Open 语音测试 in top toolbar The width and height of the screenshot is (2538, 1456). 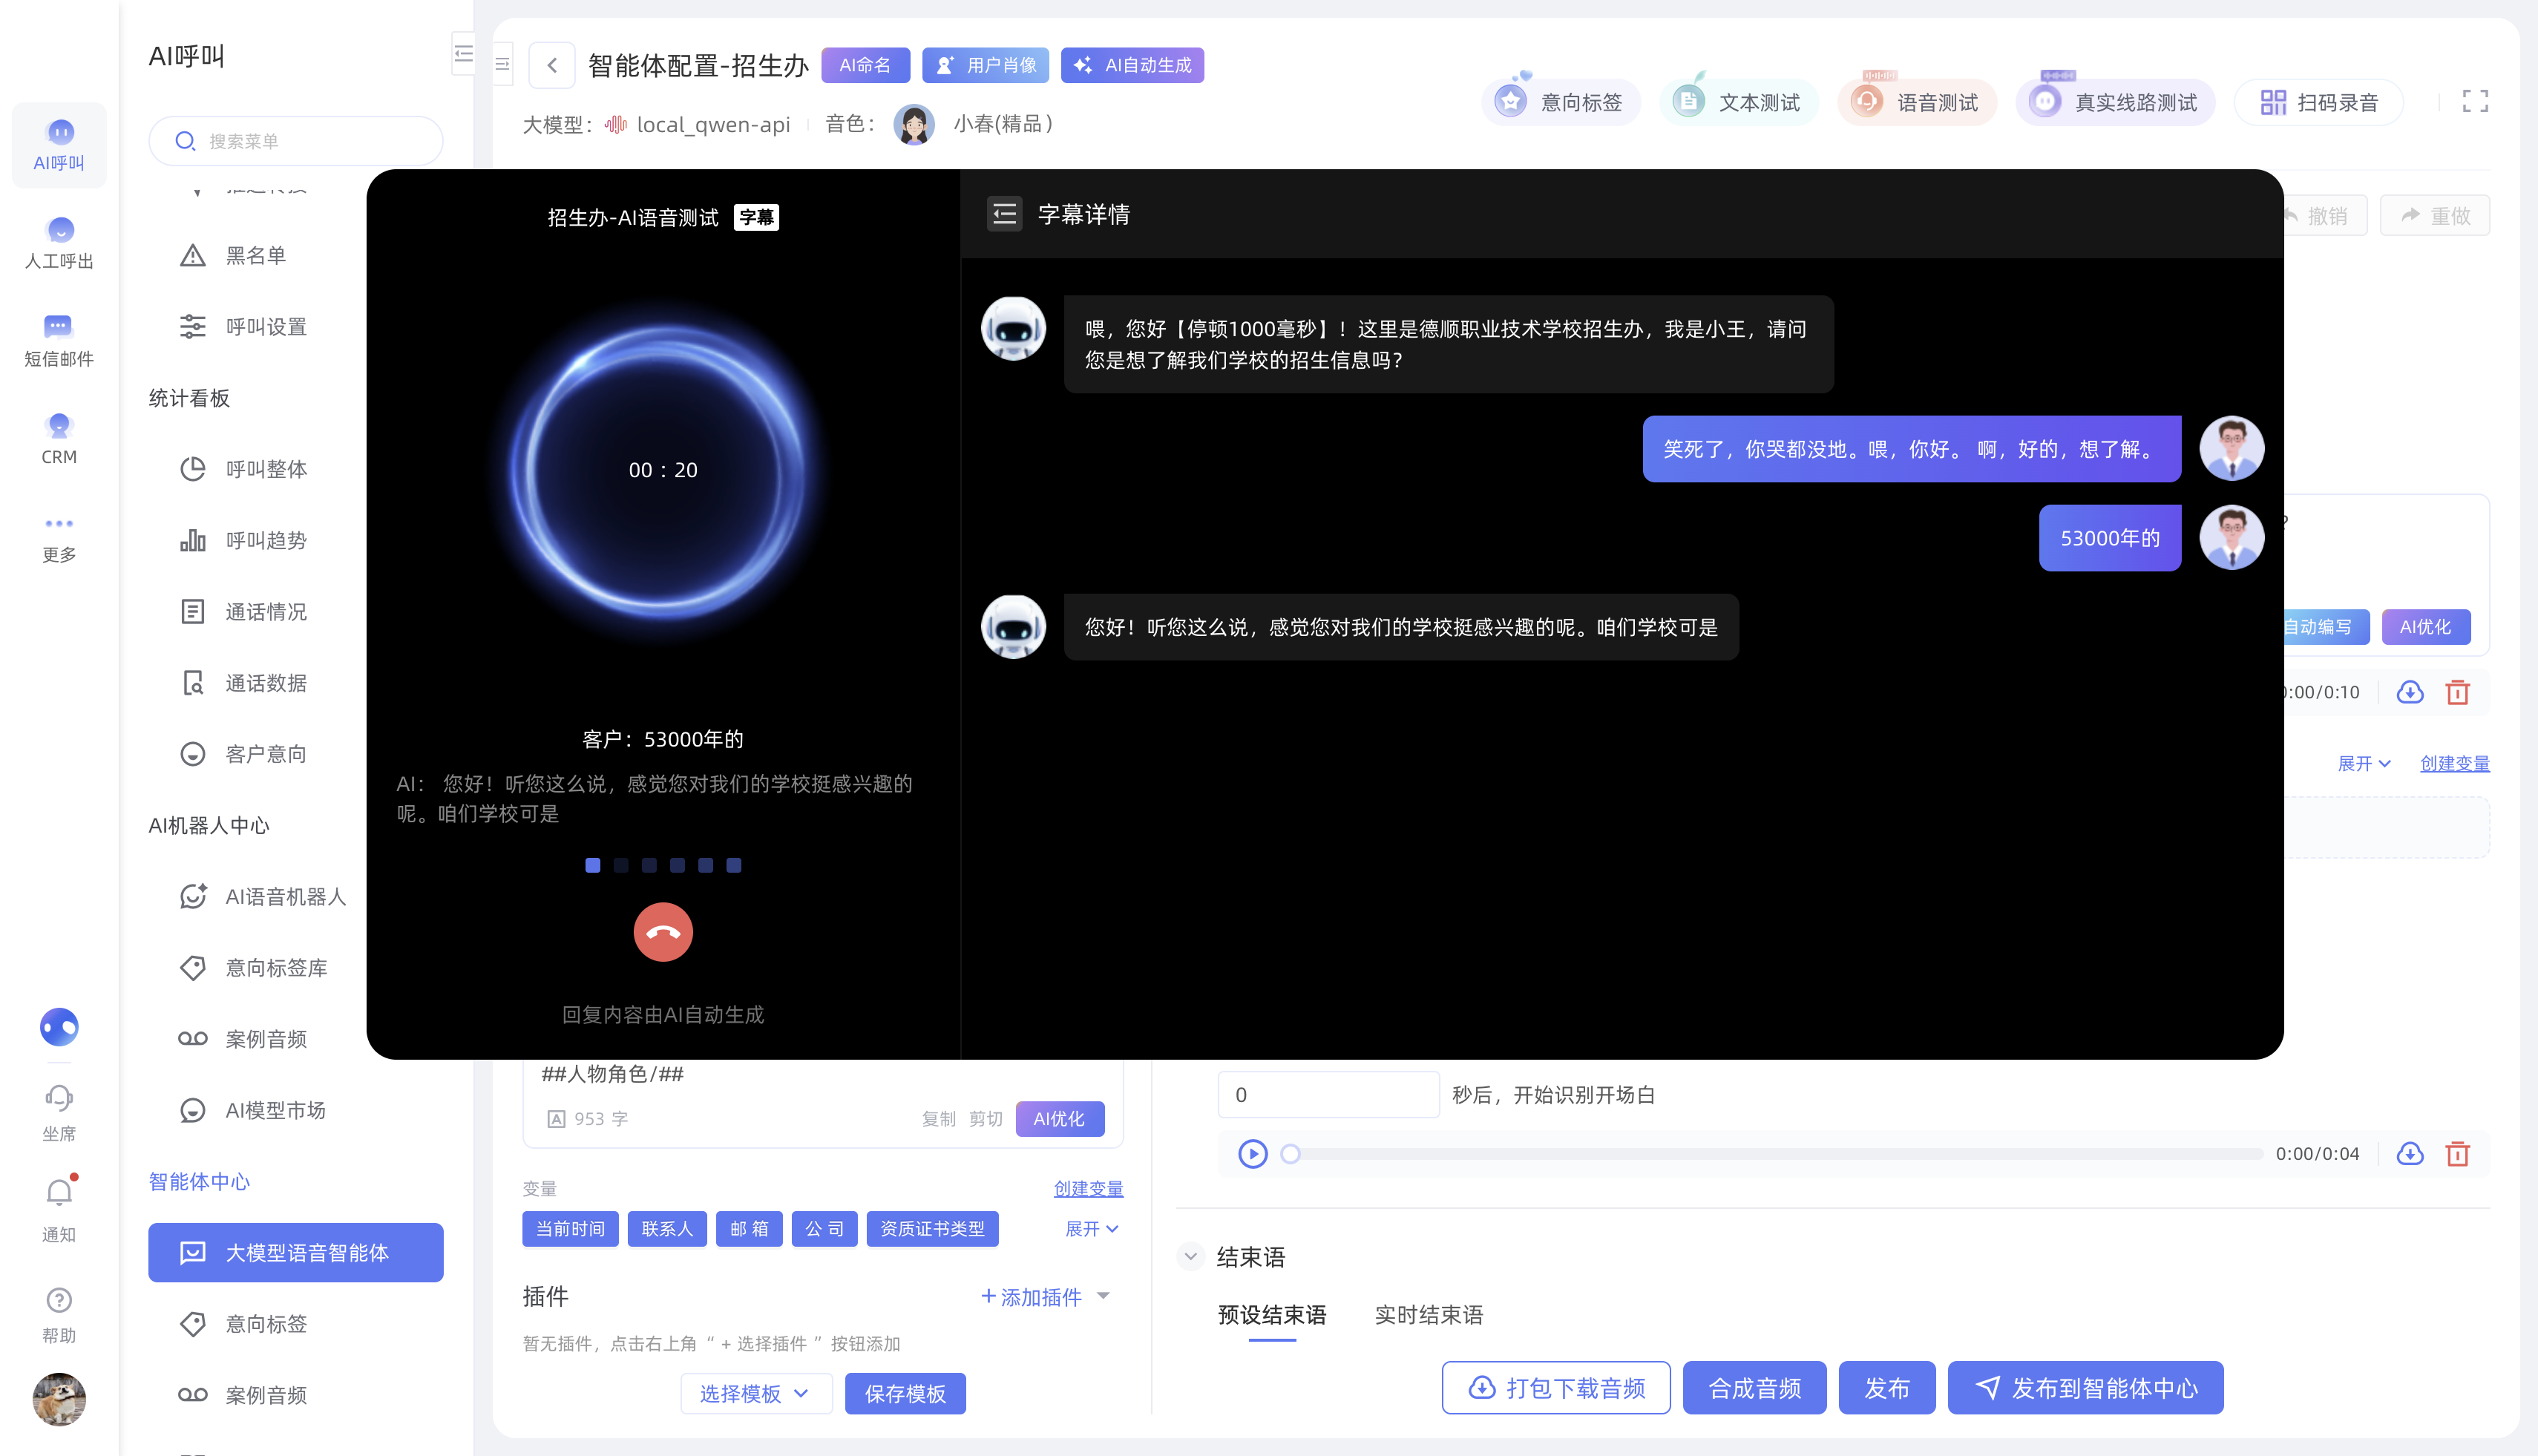(x=1916, y=102)
